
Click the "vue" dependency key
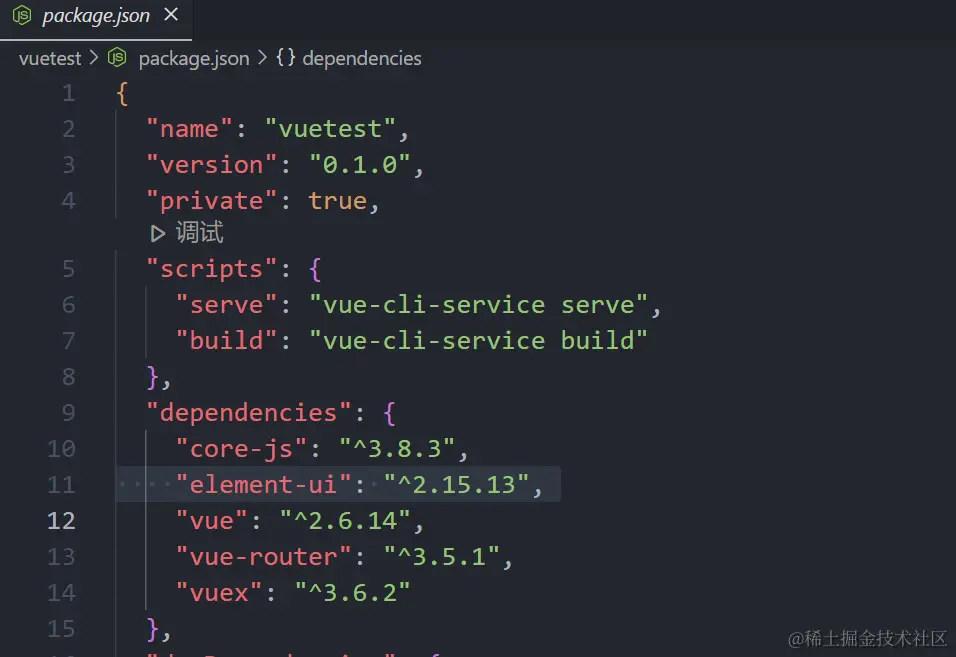tap(212, 521)
